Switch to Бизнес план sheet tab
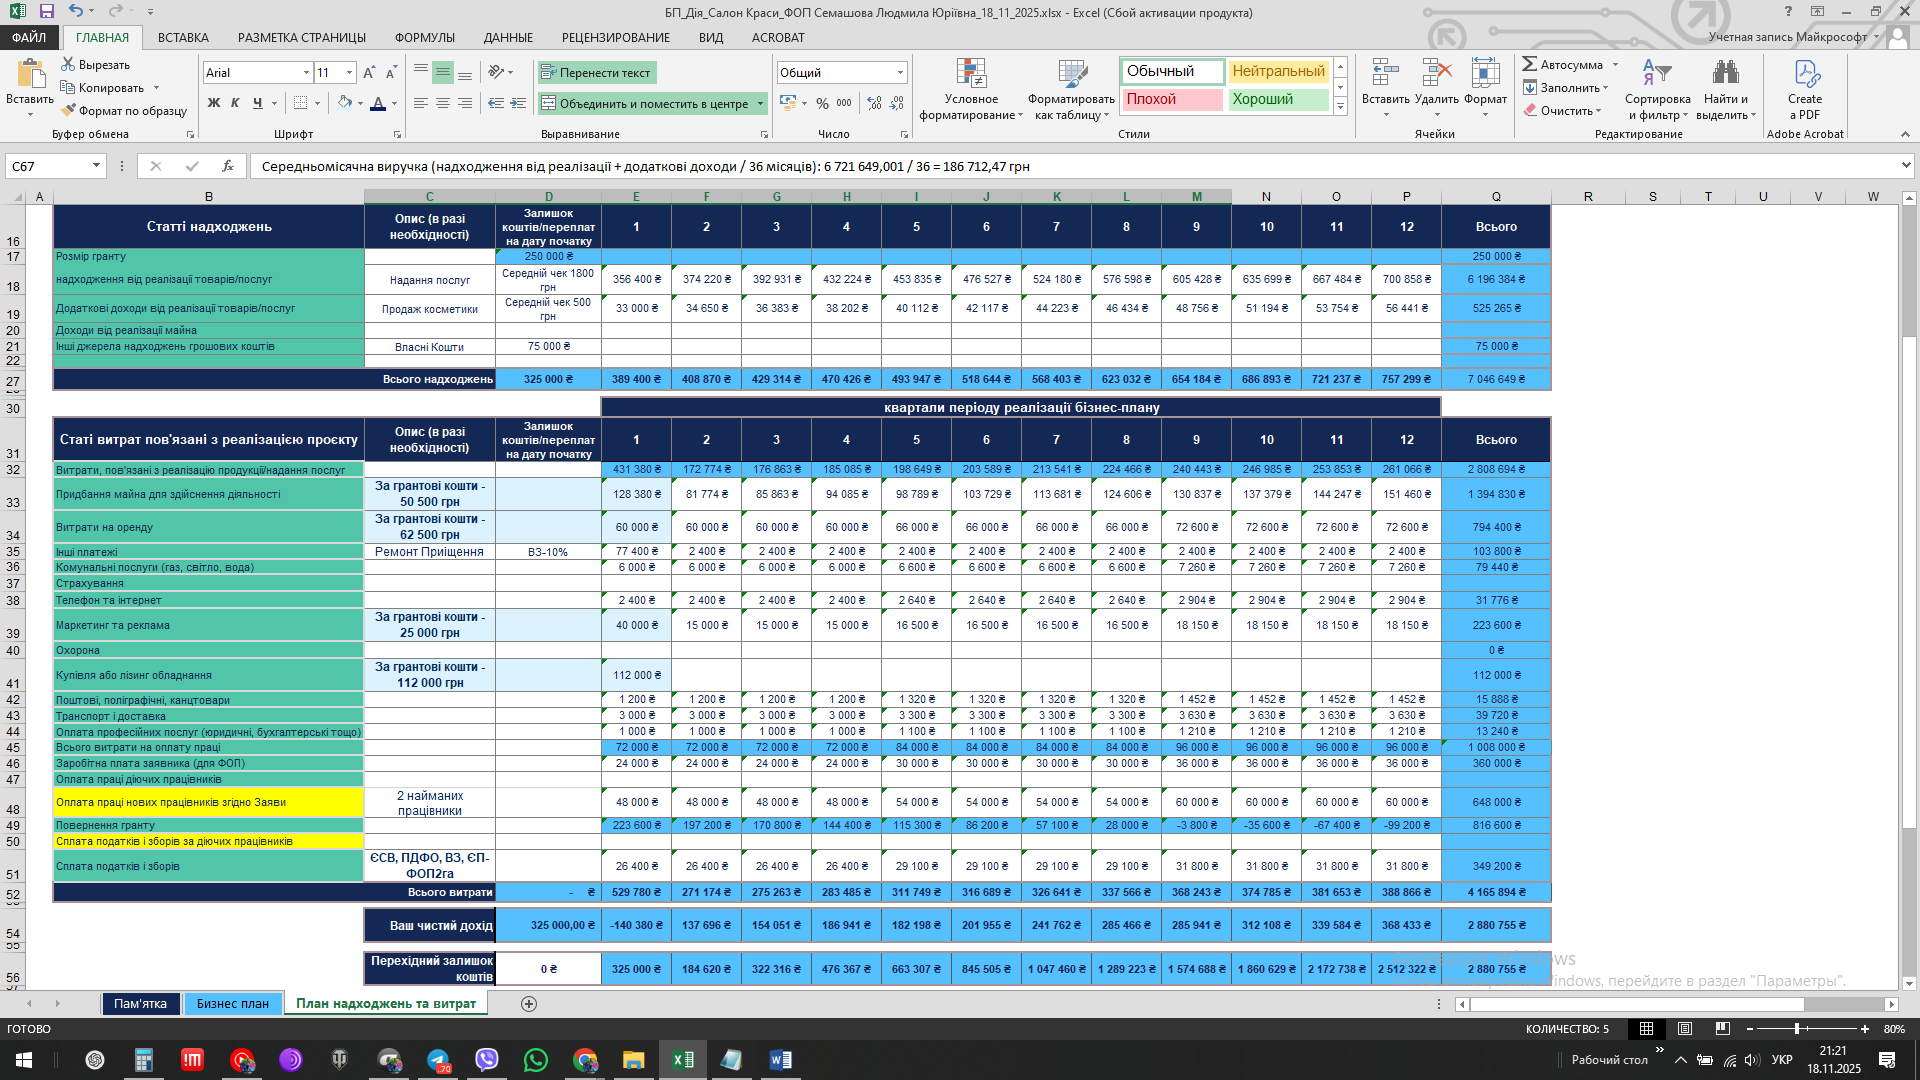Viewport: 1920px width, 1080px height. (232, 1004)
